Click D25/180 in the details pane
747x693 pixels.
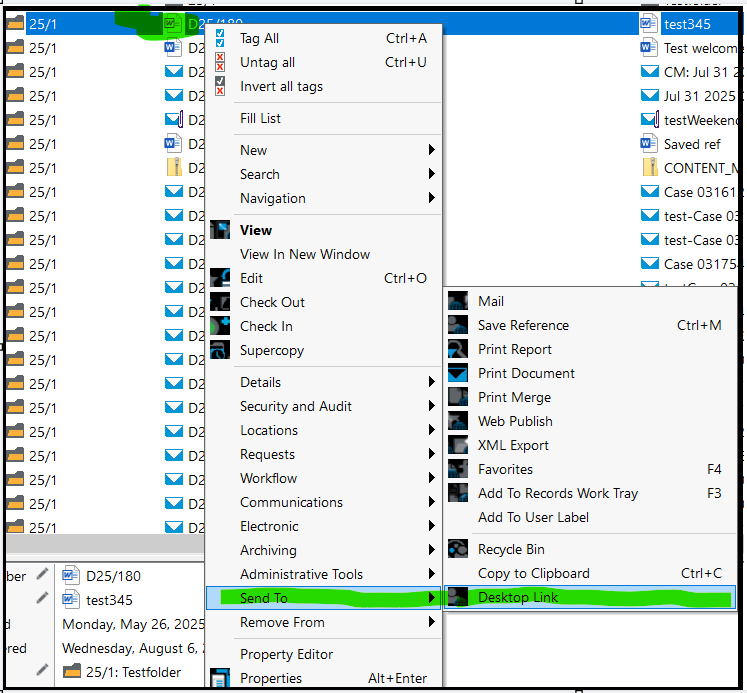pyautogui.click(x=113, y=576)
